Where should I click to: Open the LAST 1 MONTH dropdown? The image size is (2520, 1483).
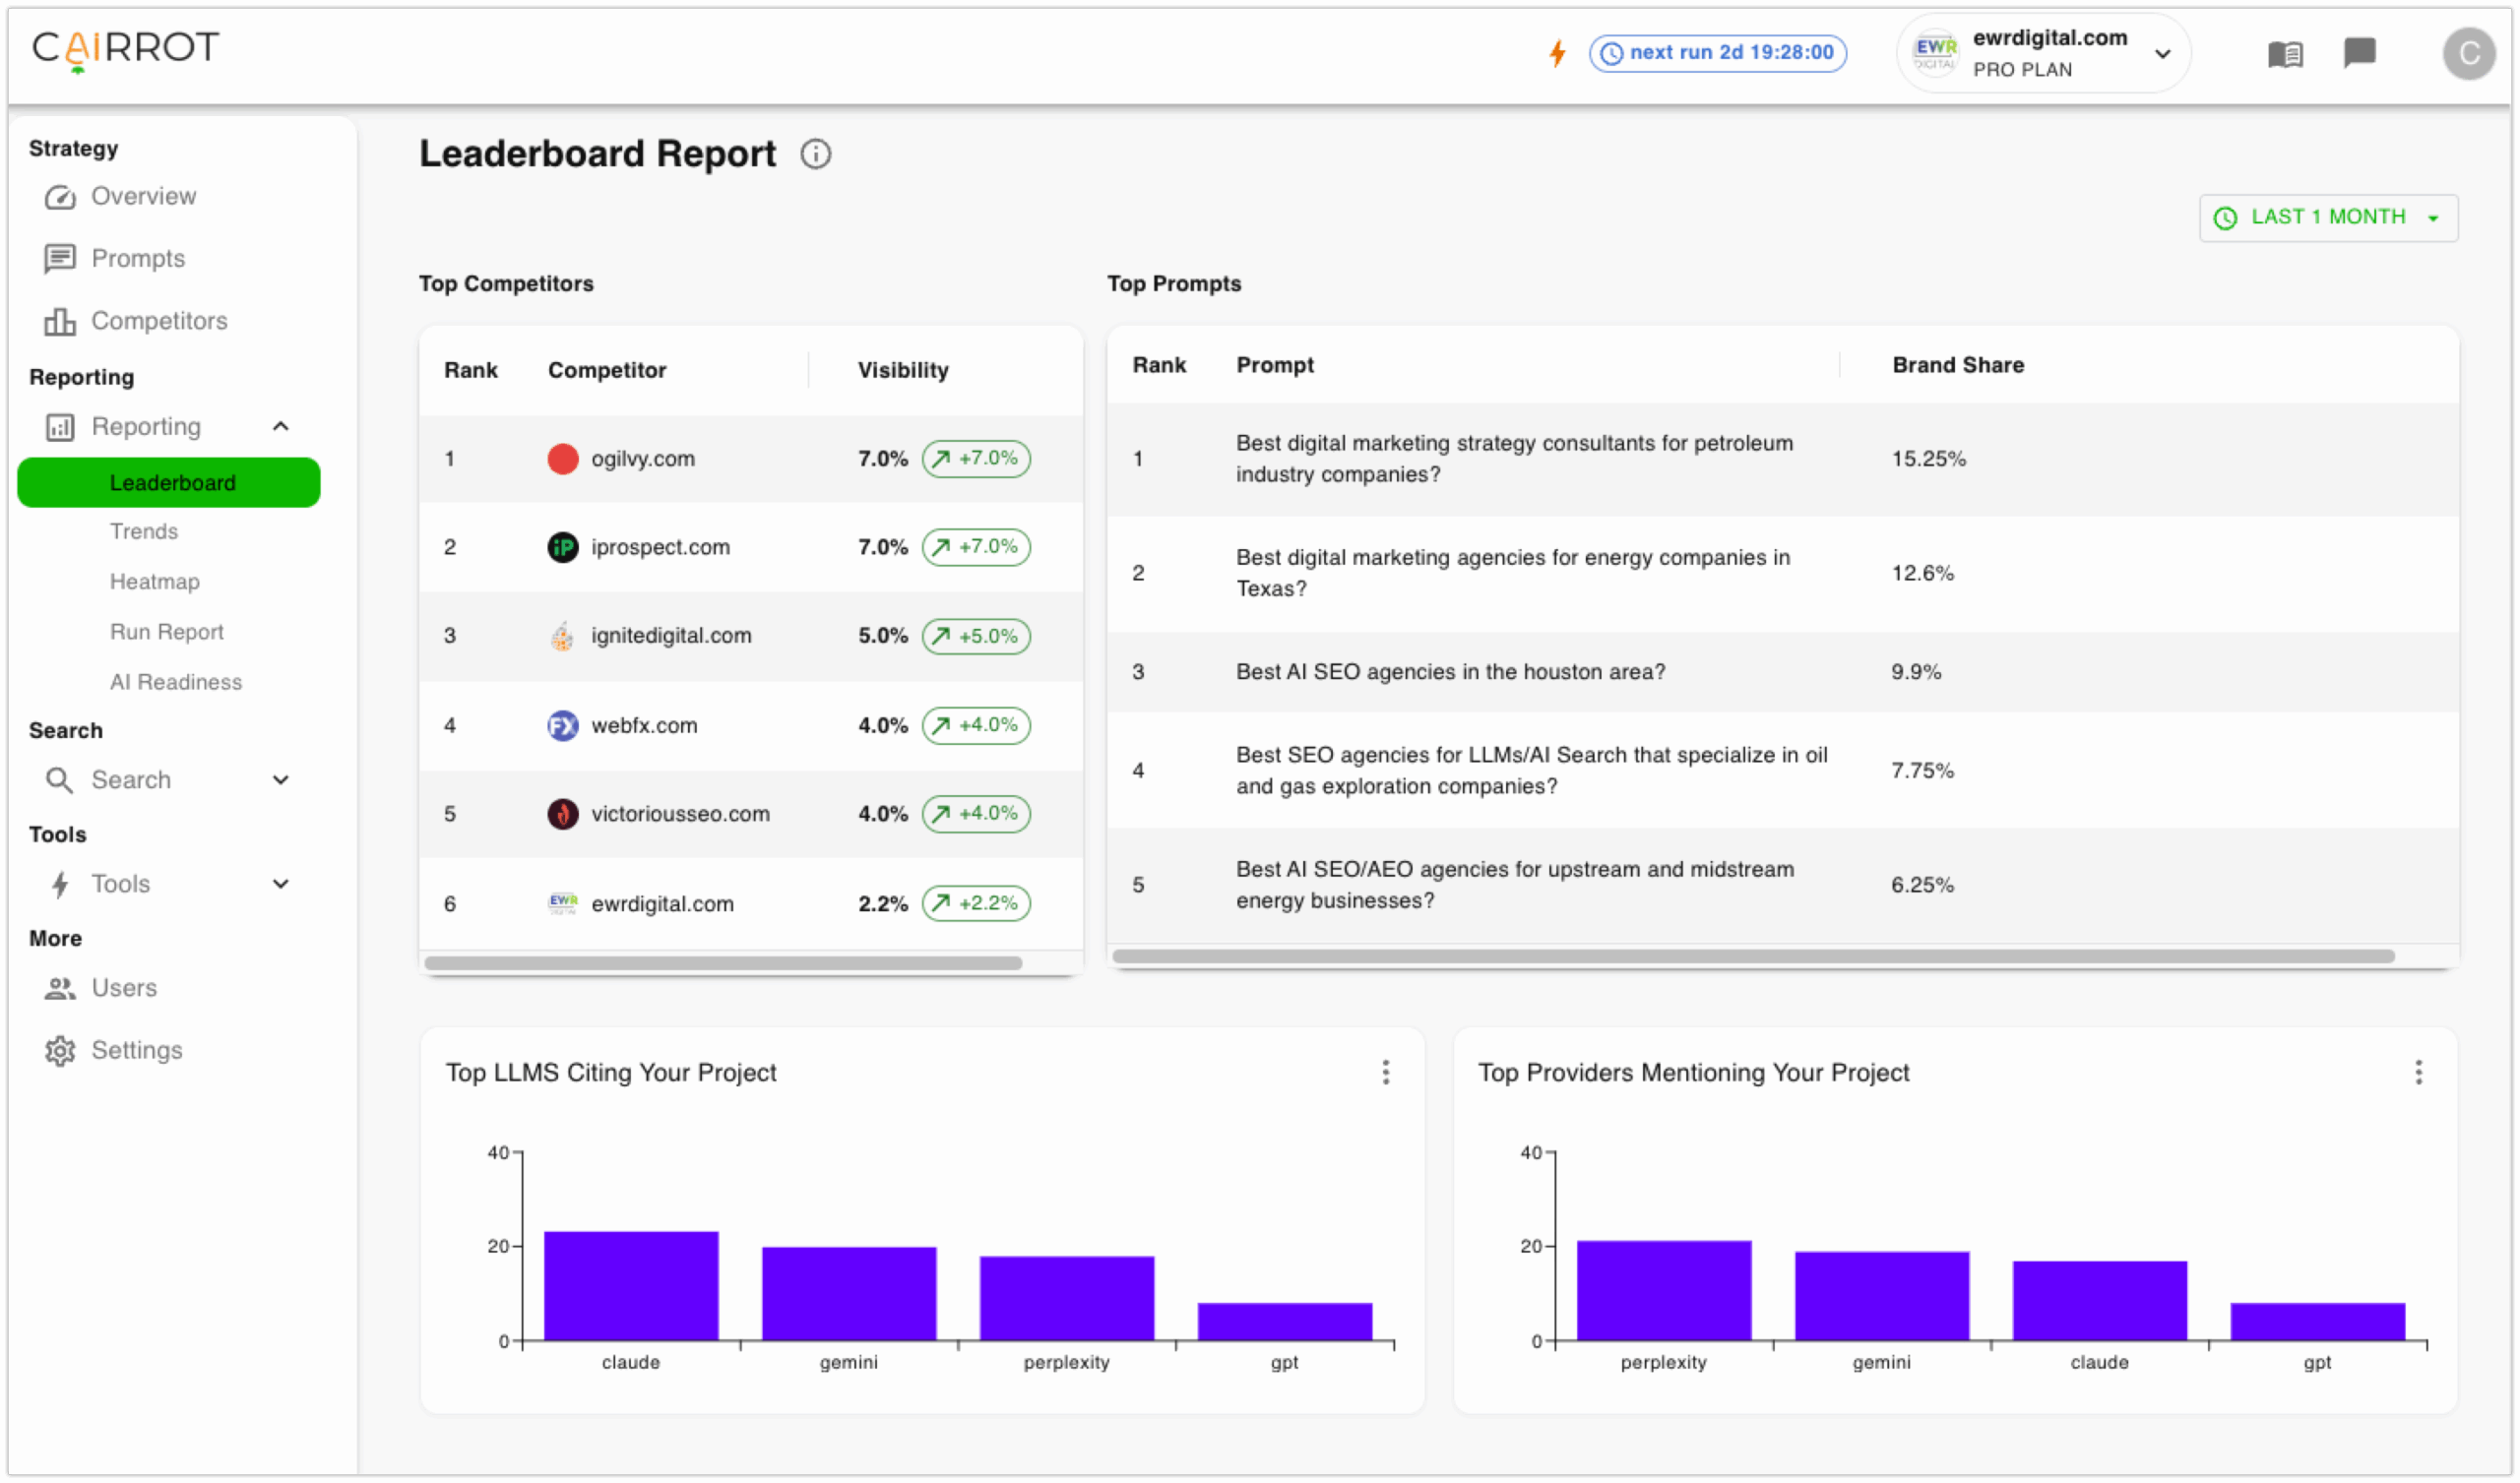[2327, 217]
